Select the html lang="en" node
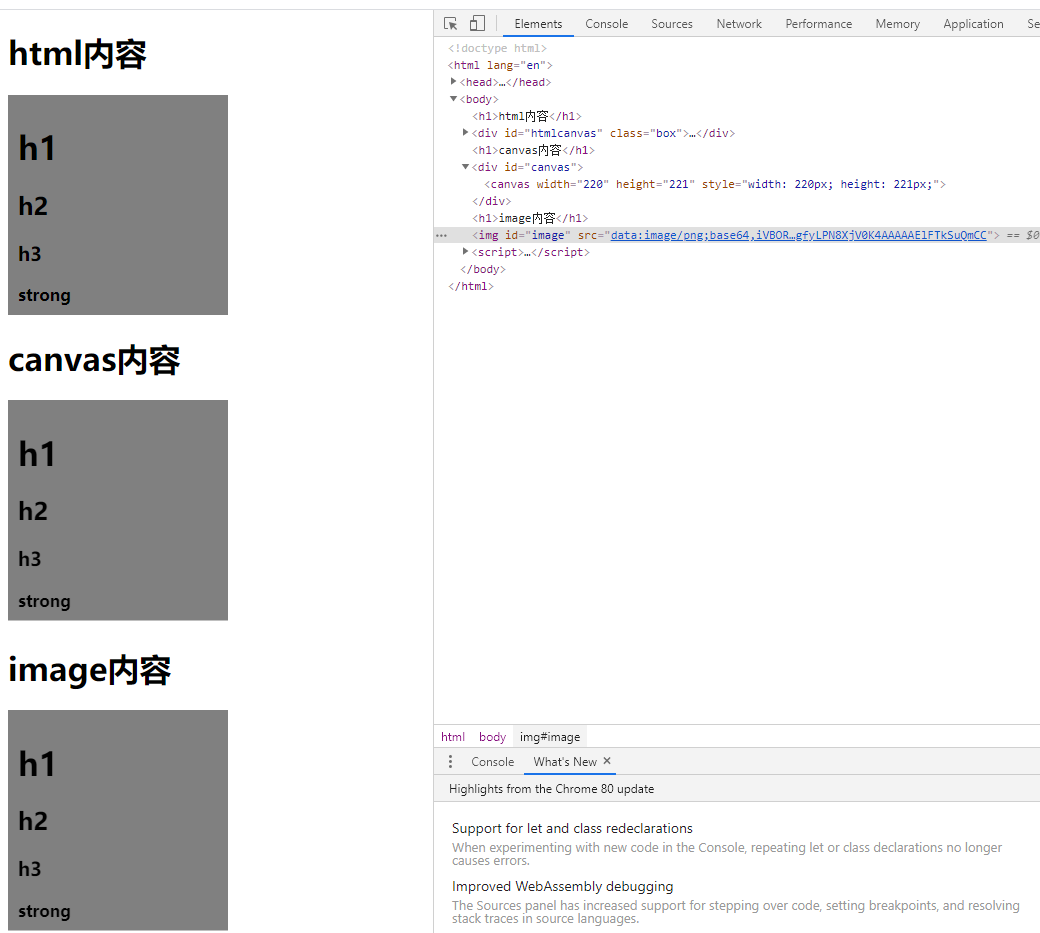 click(500, 65)
